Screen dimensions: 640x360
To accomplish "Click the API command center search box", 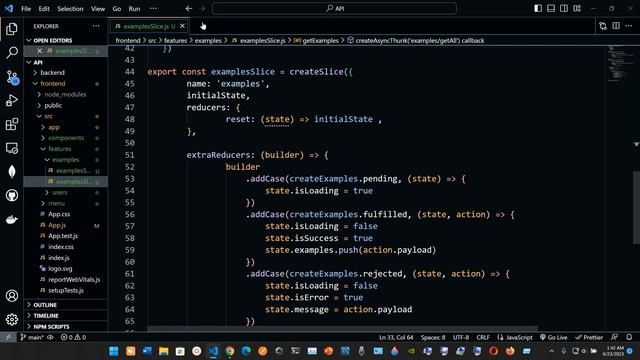I will pos(334,8).
